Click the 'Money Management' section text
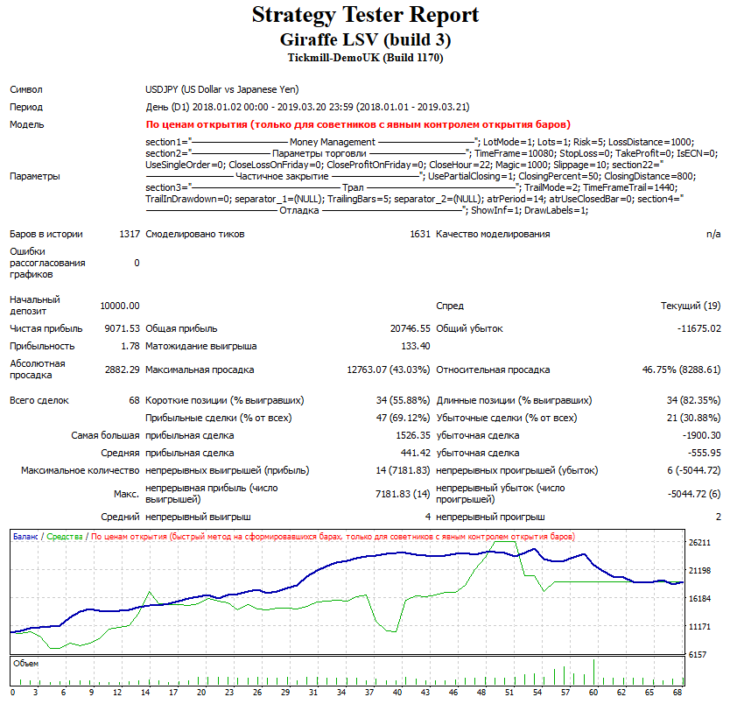This screenshot has height=704, width=730. click(x=332, y=142)
